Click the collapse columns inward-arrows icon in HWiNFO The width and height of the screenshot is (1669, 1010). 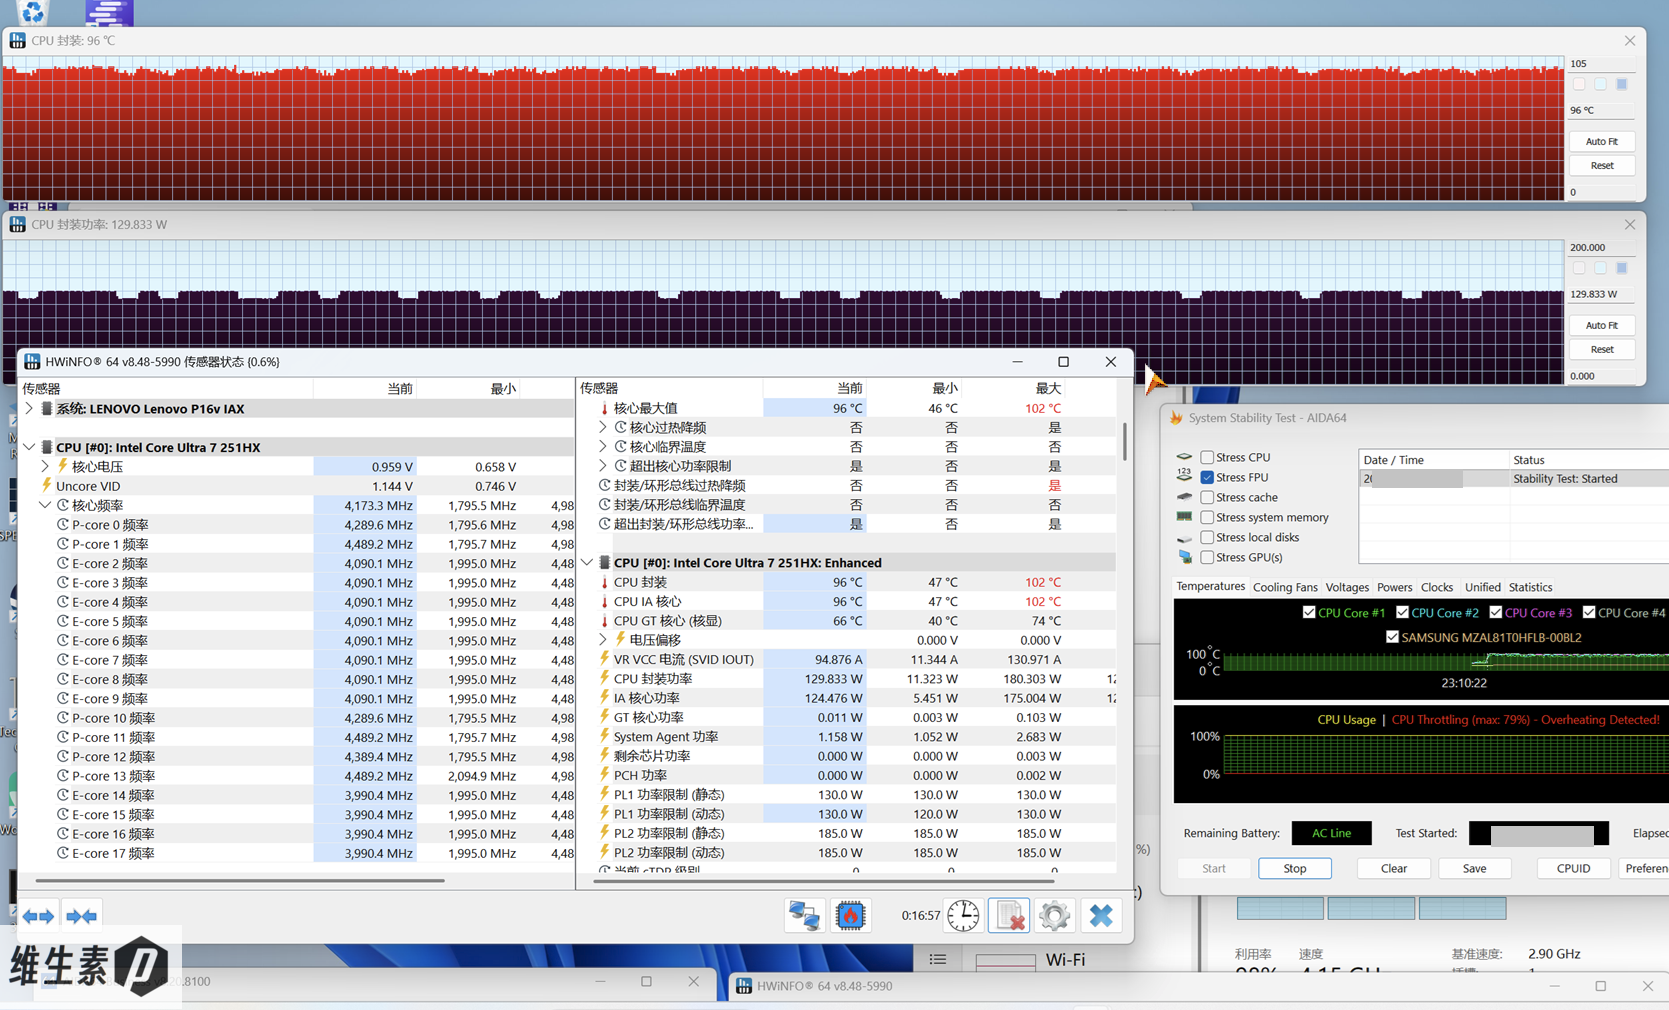(x=82, y=916)
